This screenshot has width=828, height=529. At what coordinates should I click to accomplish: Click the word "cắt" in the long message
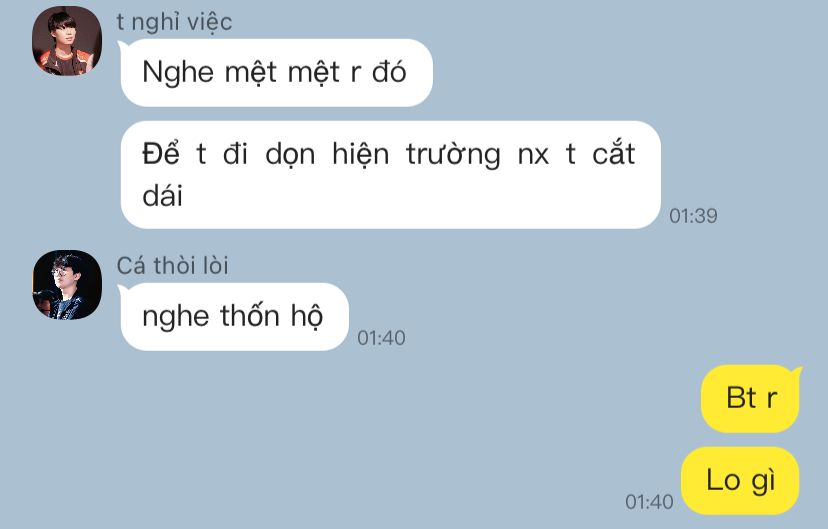[x=614, y=153]
